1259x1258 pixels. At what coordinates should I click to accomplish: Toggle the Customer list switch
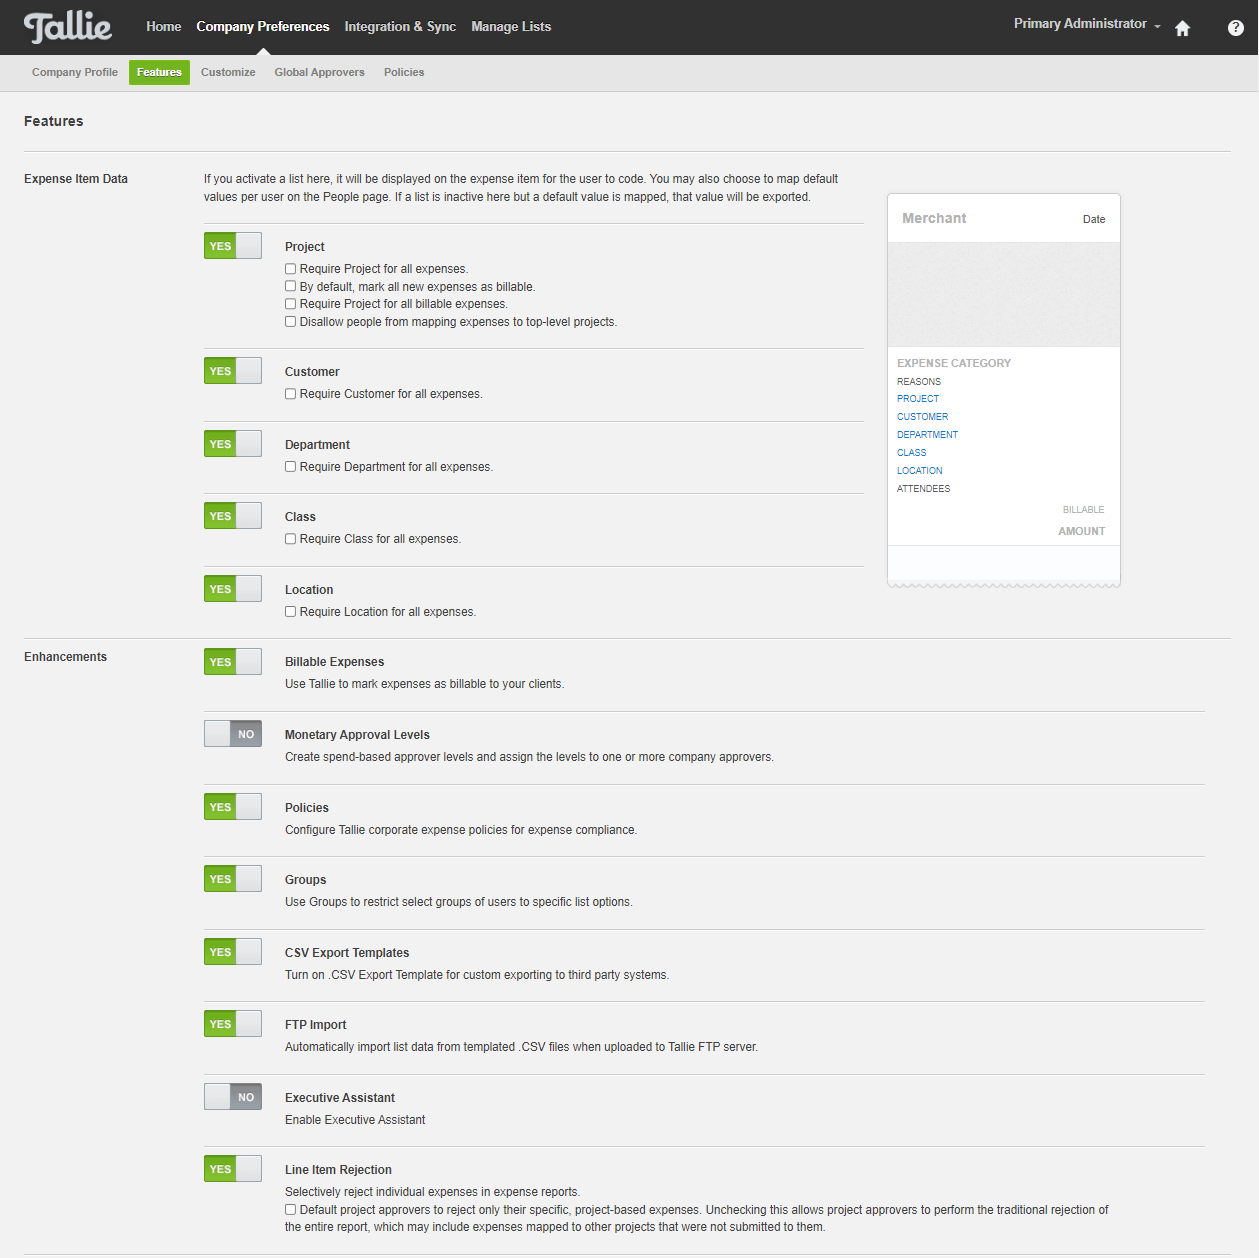coord(233,371)
